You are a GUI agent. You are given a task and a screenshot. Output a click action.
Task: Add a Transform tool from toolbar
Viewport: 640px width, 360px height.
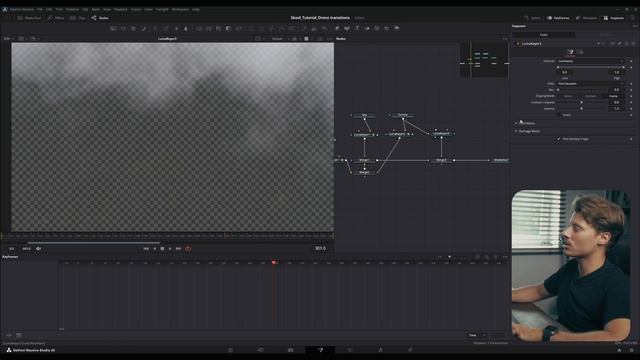(x=239, y=29)
